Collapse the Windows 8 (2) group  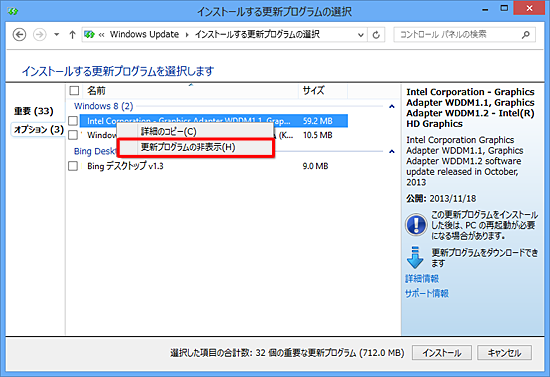coord(392,106)
